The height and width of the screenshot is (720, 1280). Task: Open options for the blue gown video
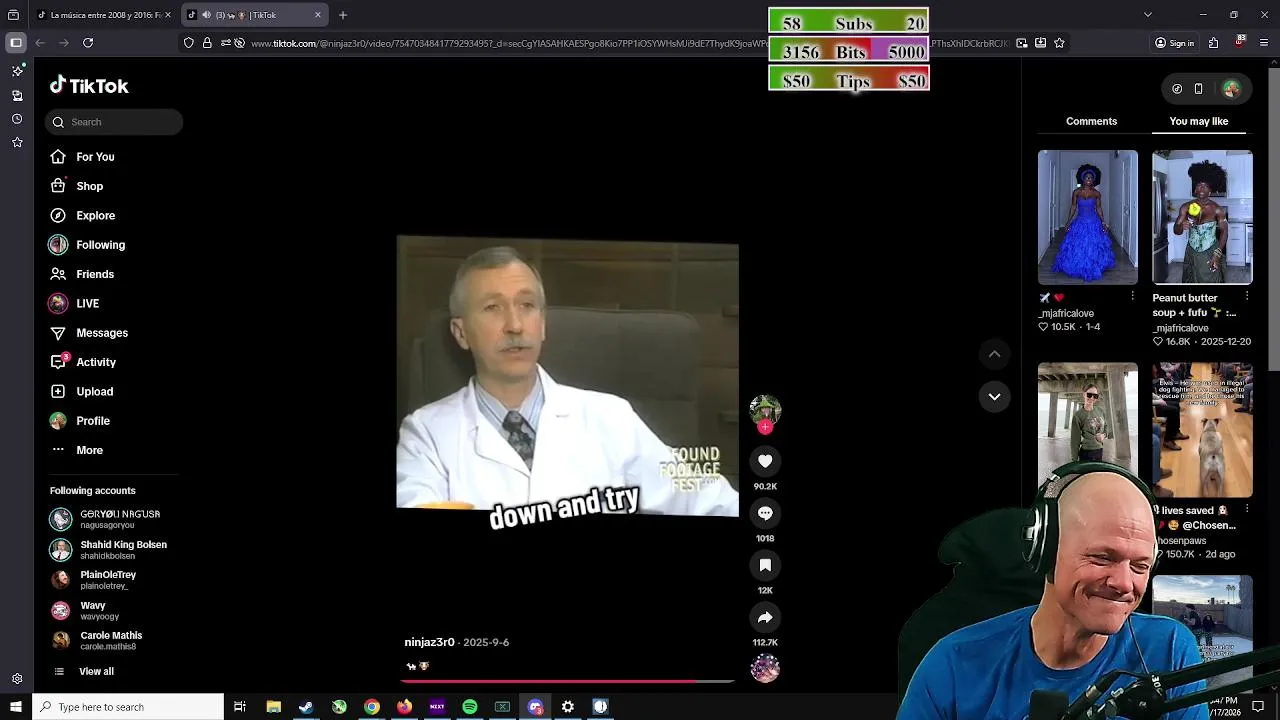point(1132,297)
